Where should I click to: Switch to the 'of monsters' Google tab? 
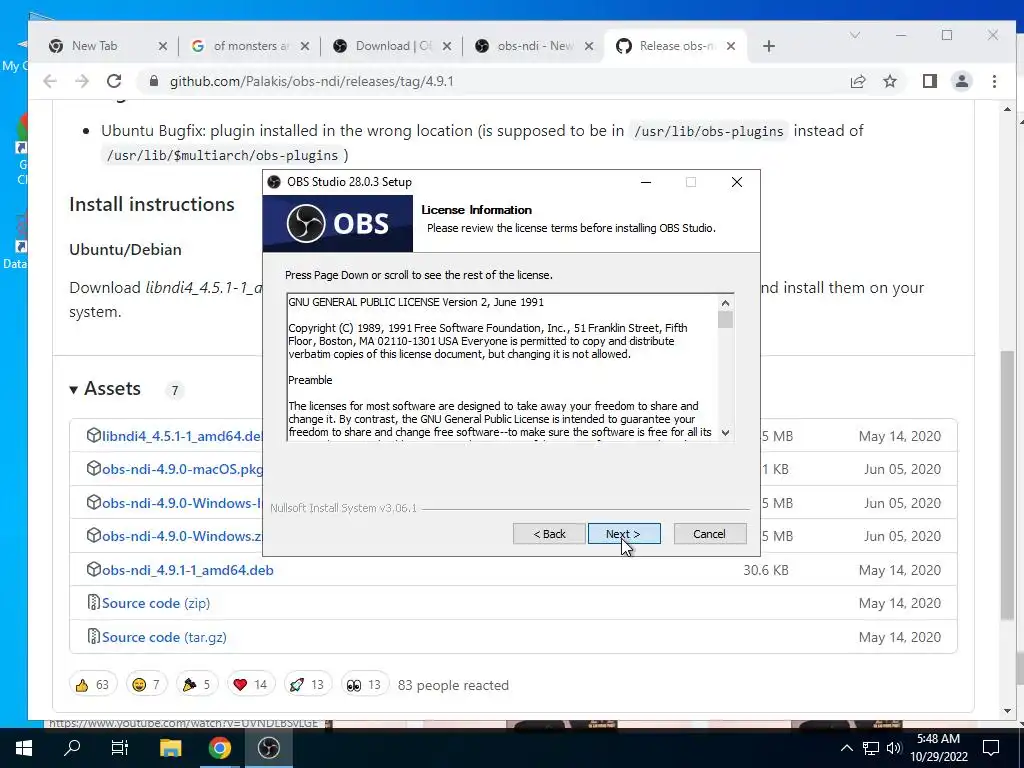tap(251, 46)
